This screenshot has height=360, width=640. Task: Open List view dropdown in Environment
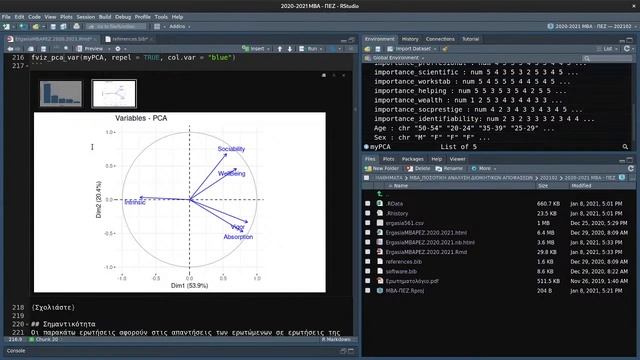[607, 49]
